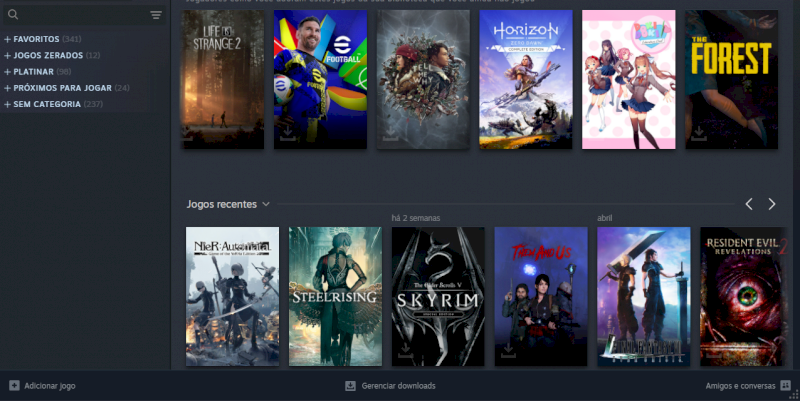Viewport: 800px width, 401px height.
Task: Click the search magnifier icon
Action: (x=13, y=15)
